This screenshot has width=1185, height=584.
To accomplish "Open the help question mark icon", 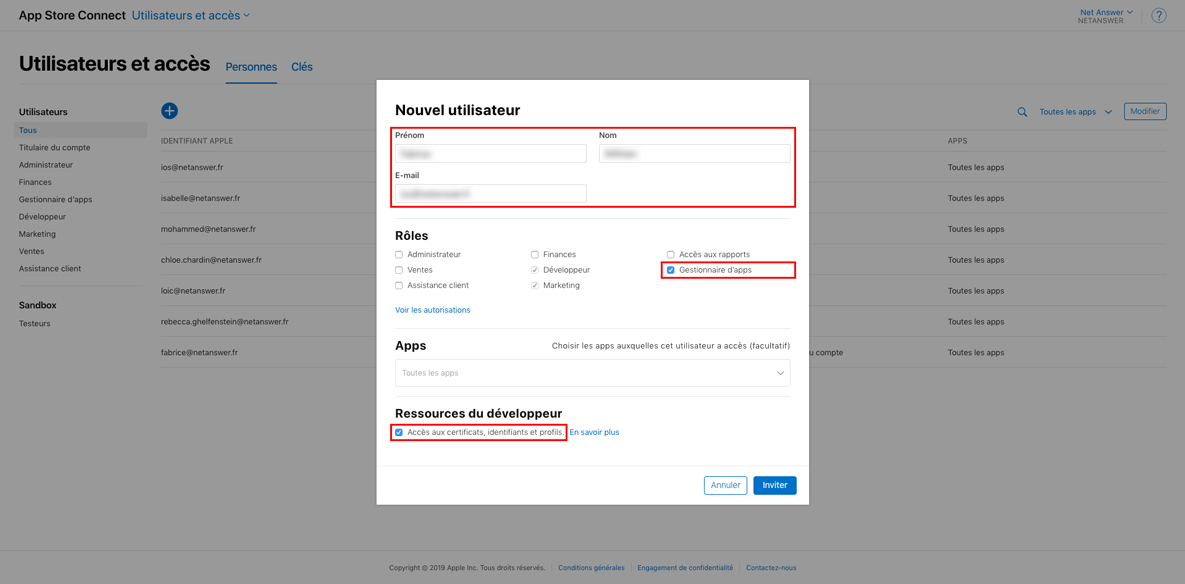I will pos(1159,16).
